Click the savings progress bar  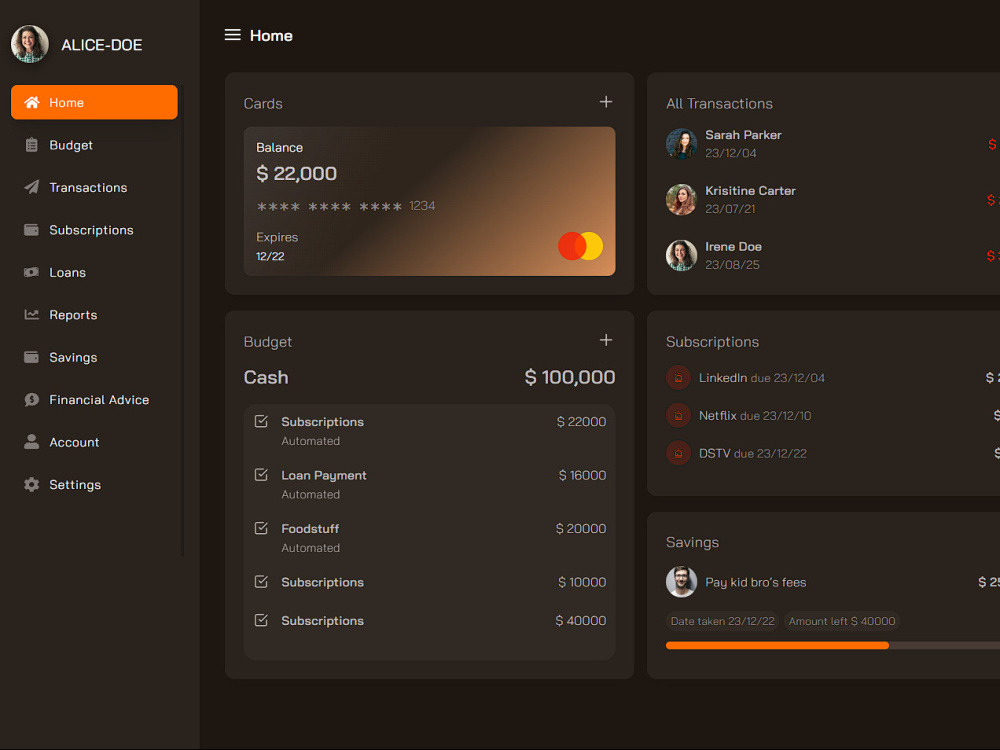[833, 645]
